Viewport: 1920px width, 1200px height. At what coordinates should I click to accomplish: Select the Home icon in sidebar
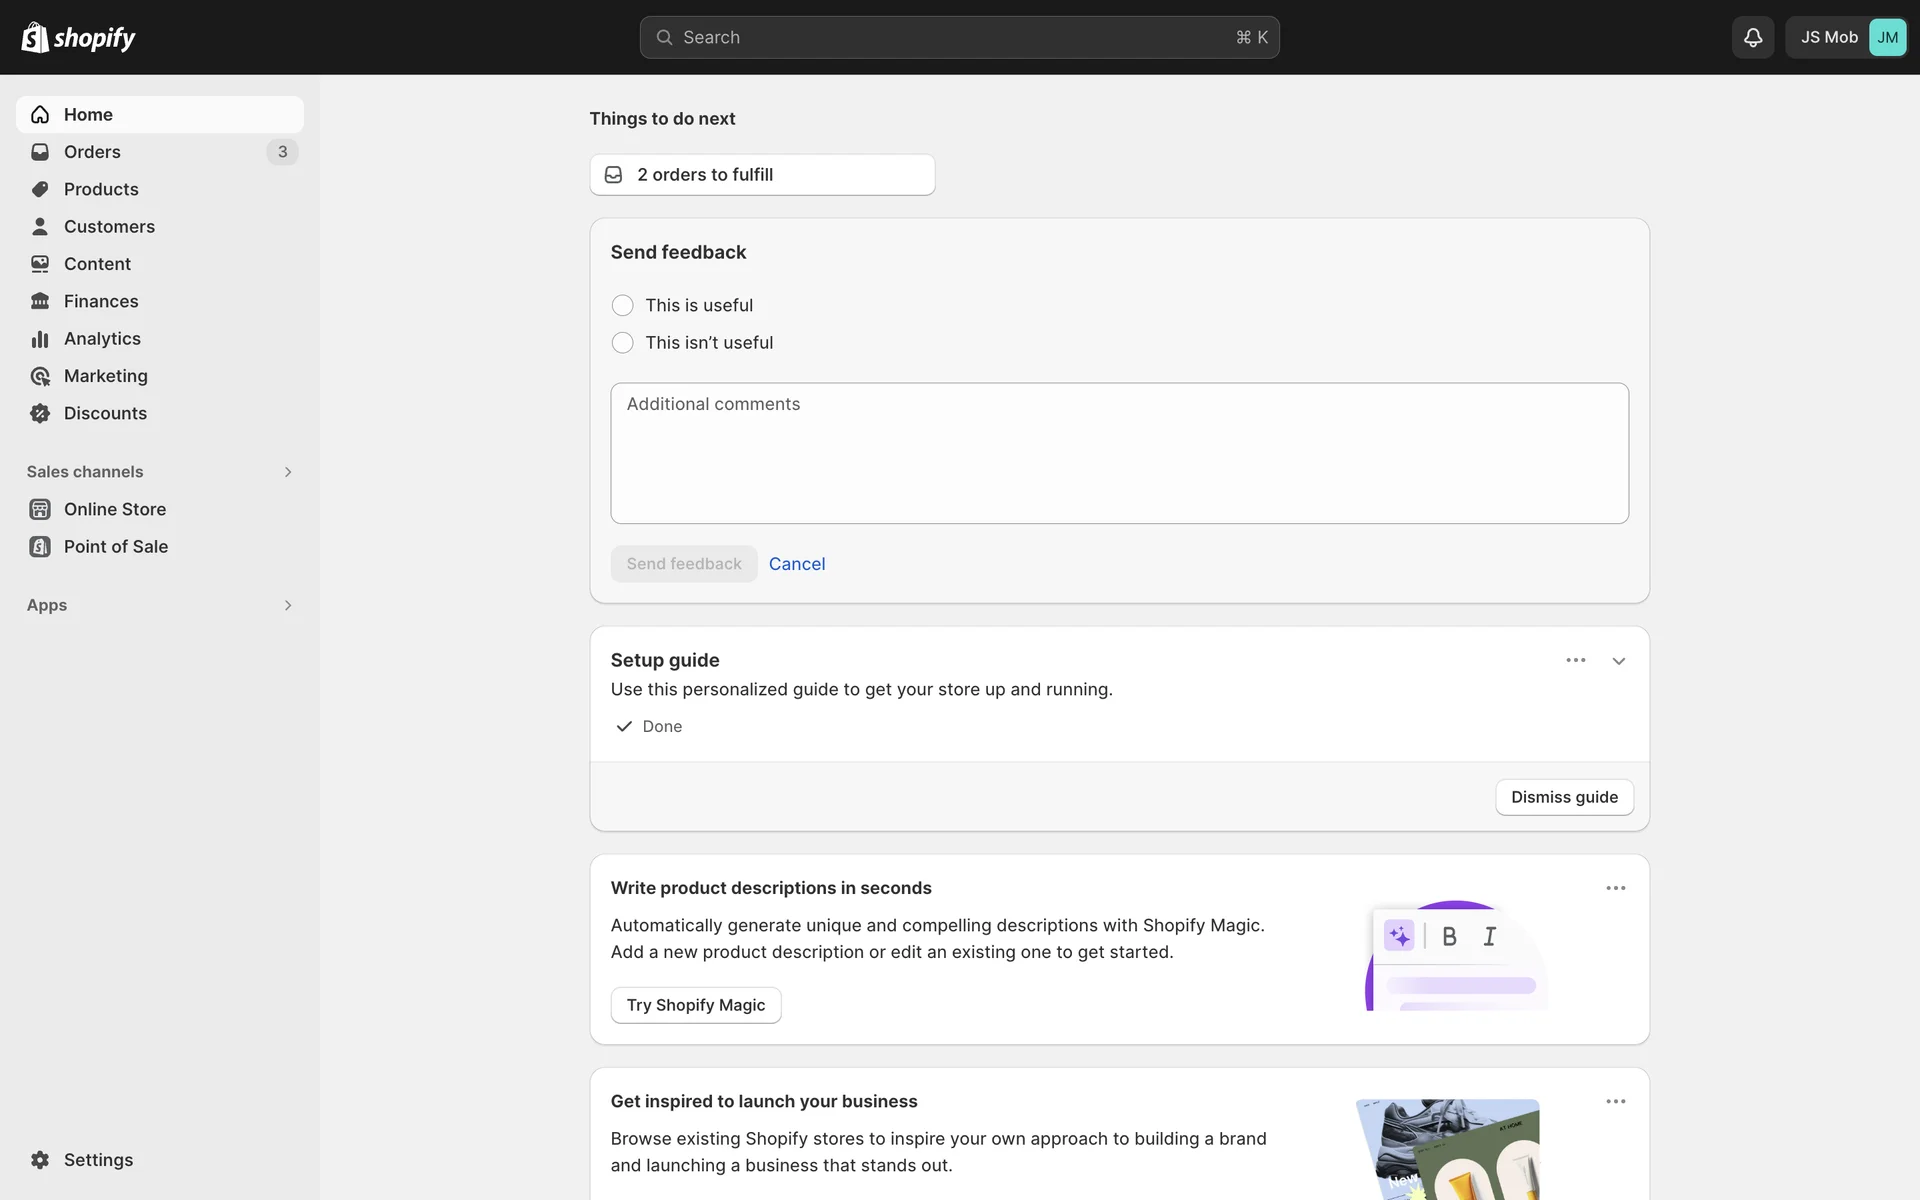(40, 114)
